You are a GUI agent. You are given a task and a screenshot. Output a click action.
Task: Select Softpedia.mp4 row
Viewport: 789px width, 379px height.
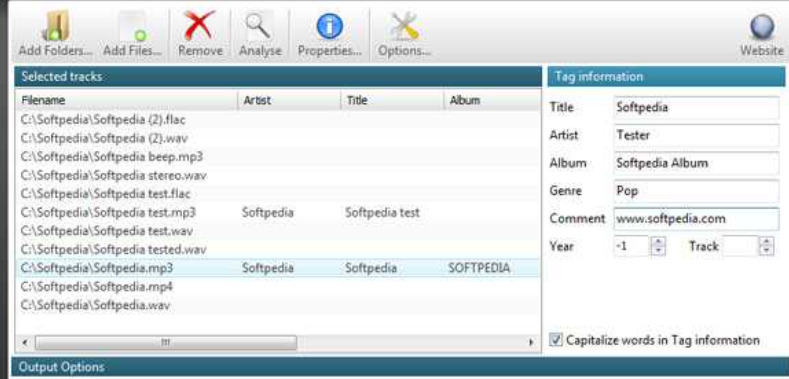point(278,286)
